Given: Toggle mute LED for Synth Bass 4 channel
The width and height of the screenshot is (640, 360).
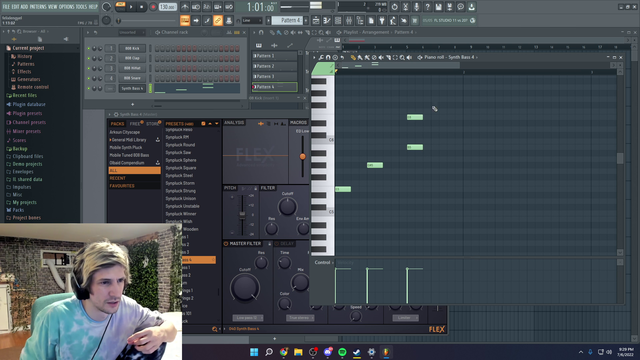Looking at the screenshot, I should coord(89,88).
